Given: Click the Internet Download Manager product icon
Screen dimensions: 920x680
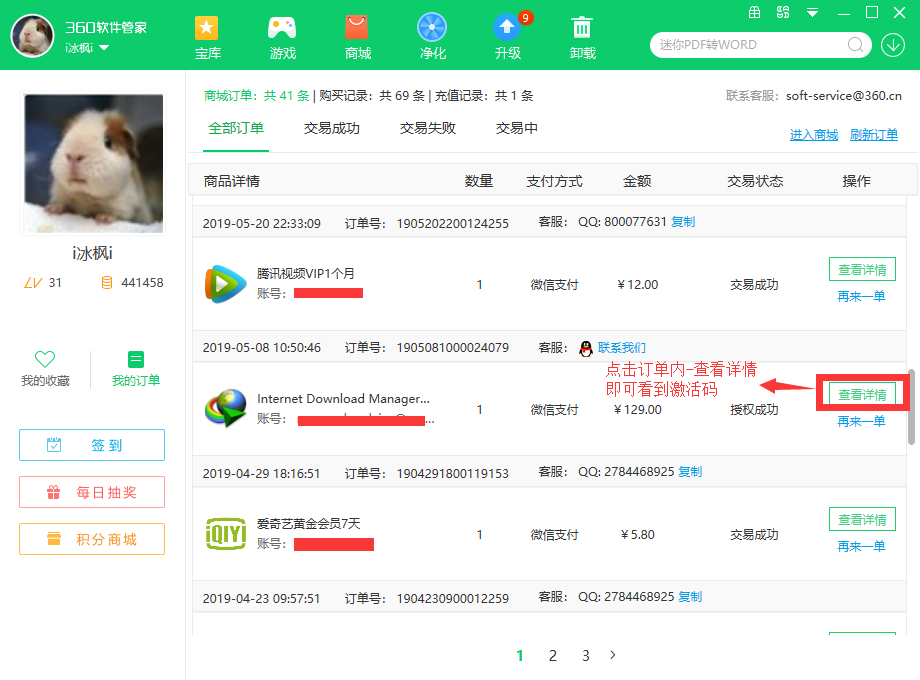Looking at the screenshot, I should [225, 408].
